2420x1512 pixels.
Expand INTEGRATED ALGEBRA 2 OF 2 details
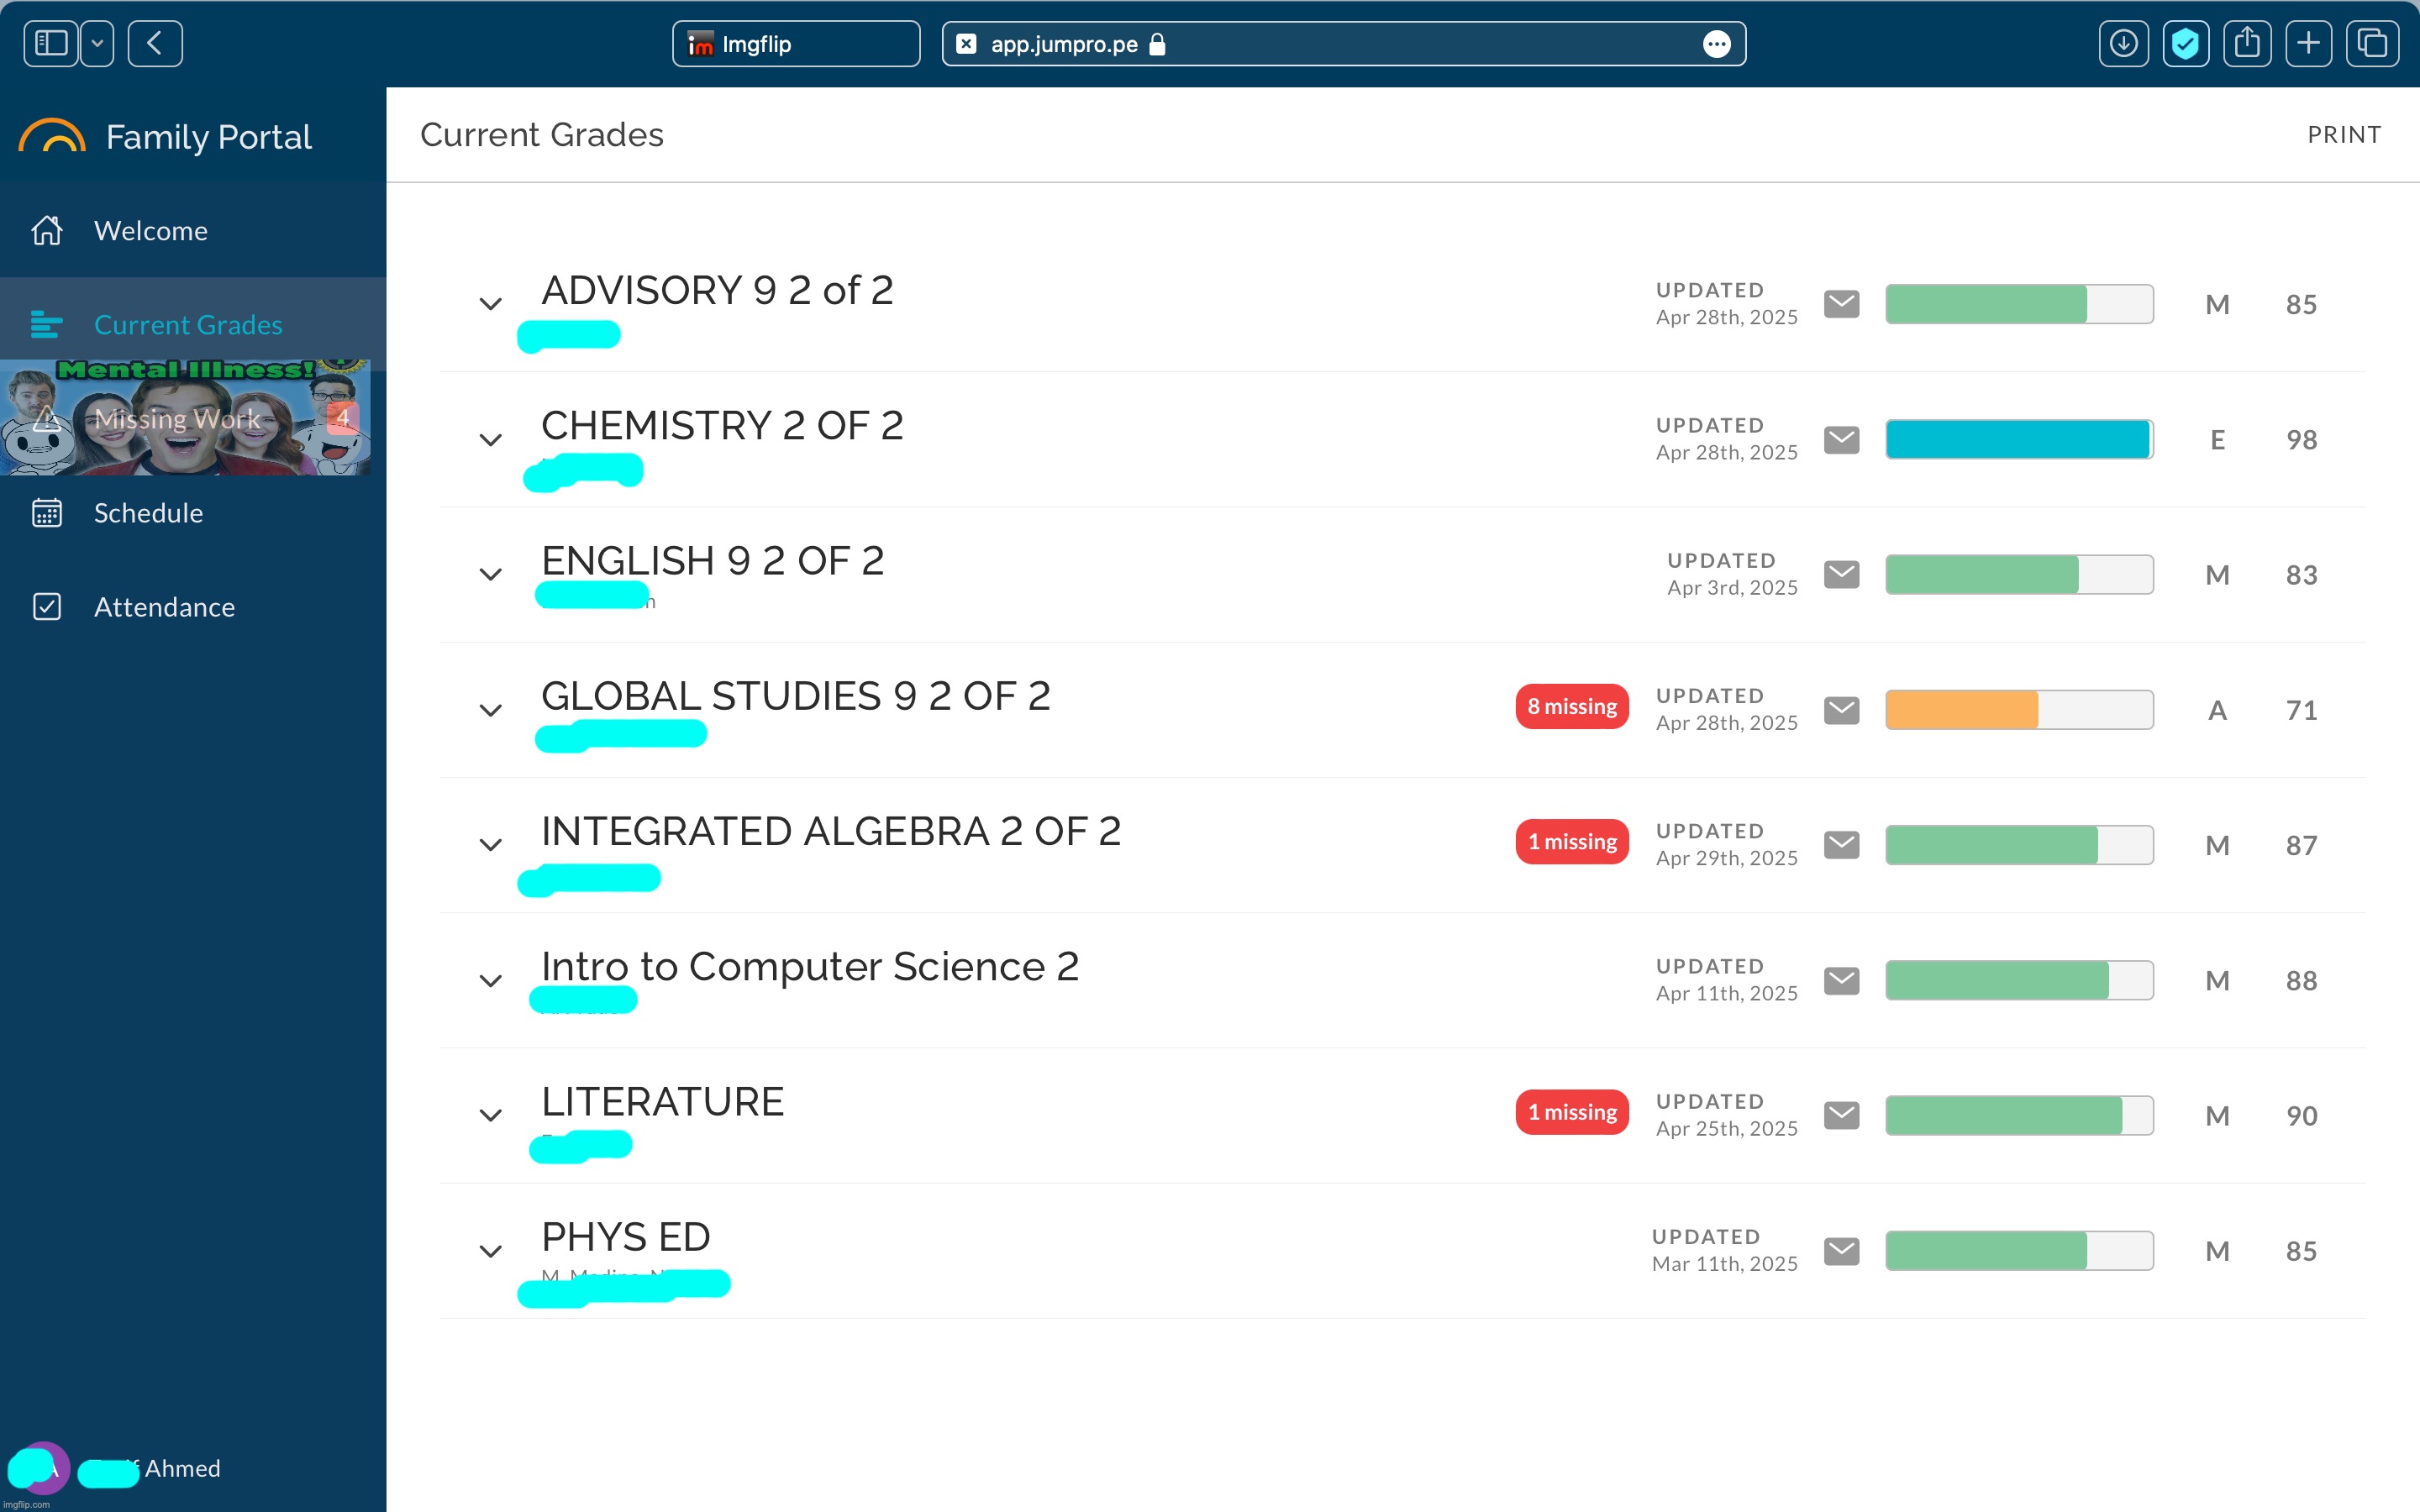click(x=490, y=845)
